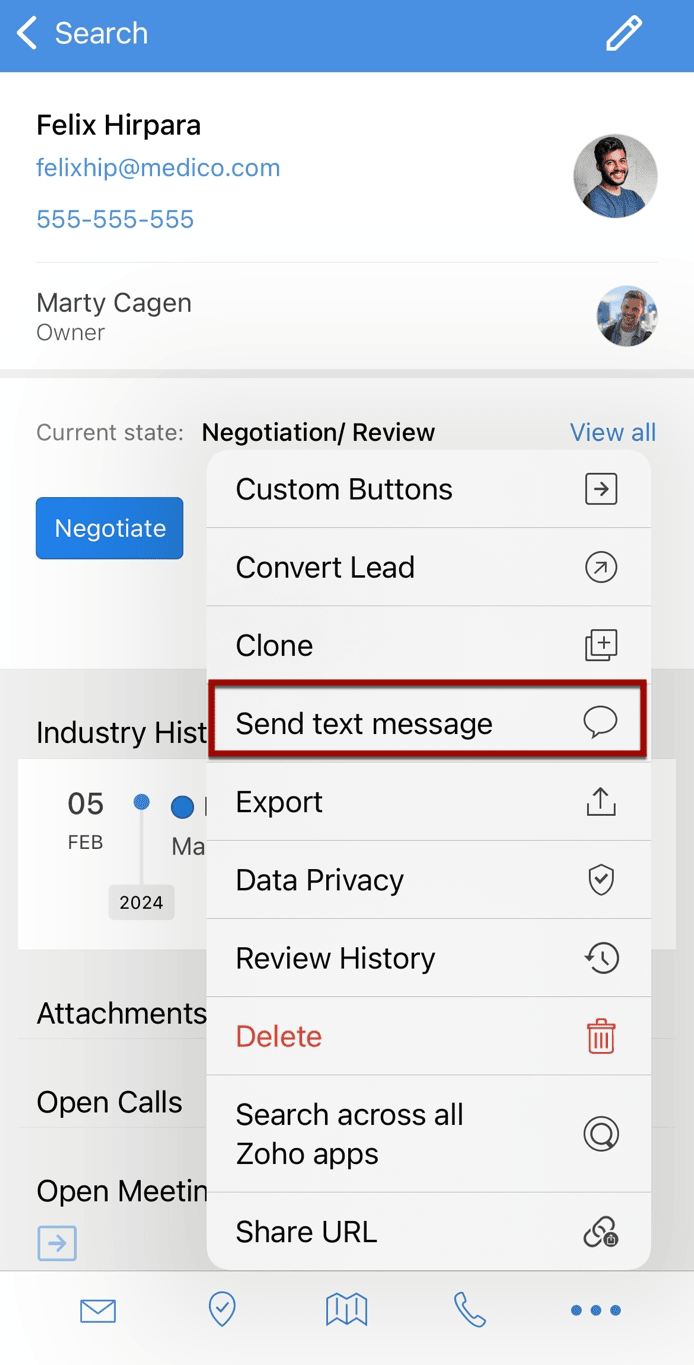This screenshot has width=694, height=1365.
Task: Tap Share URL option
Action: click(428, 1232)
